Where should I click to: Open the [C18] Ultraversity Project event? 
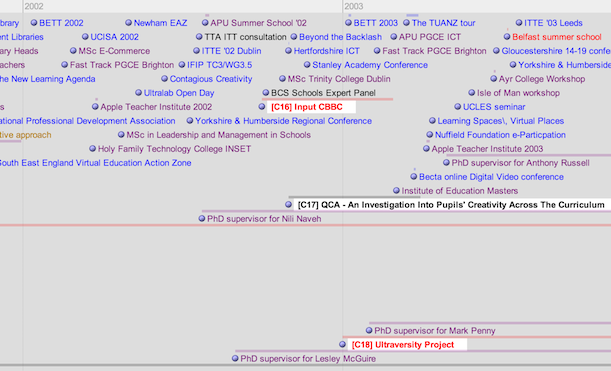click(407, 345)
